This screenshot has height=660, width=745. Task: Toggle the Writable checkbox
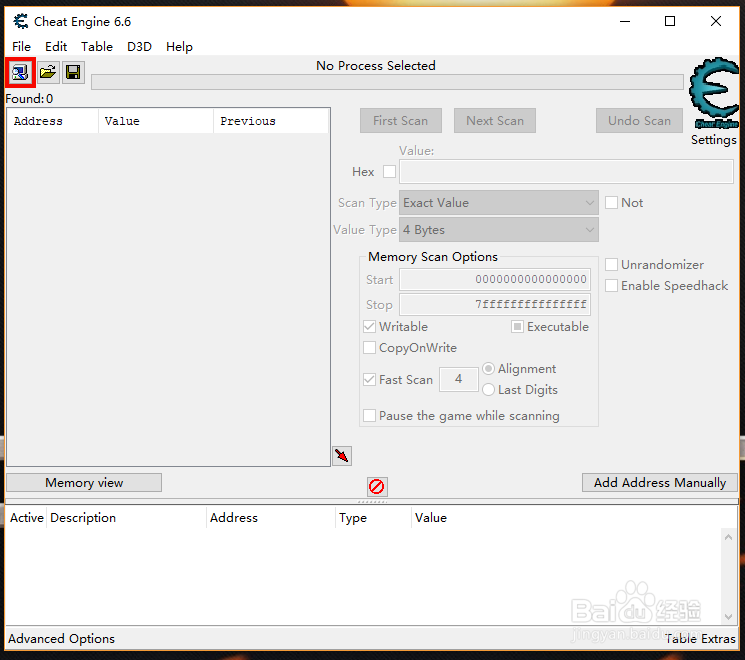pos(369,327)
